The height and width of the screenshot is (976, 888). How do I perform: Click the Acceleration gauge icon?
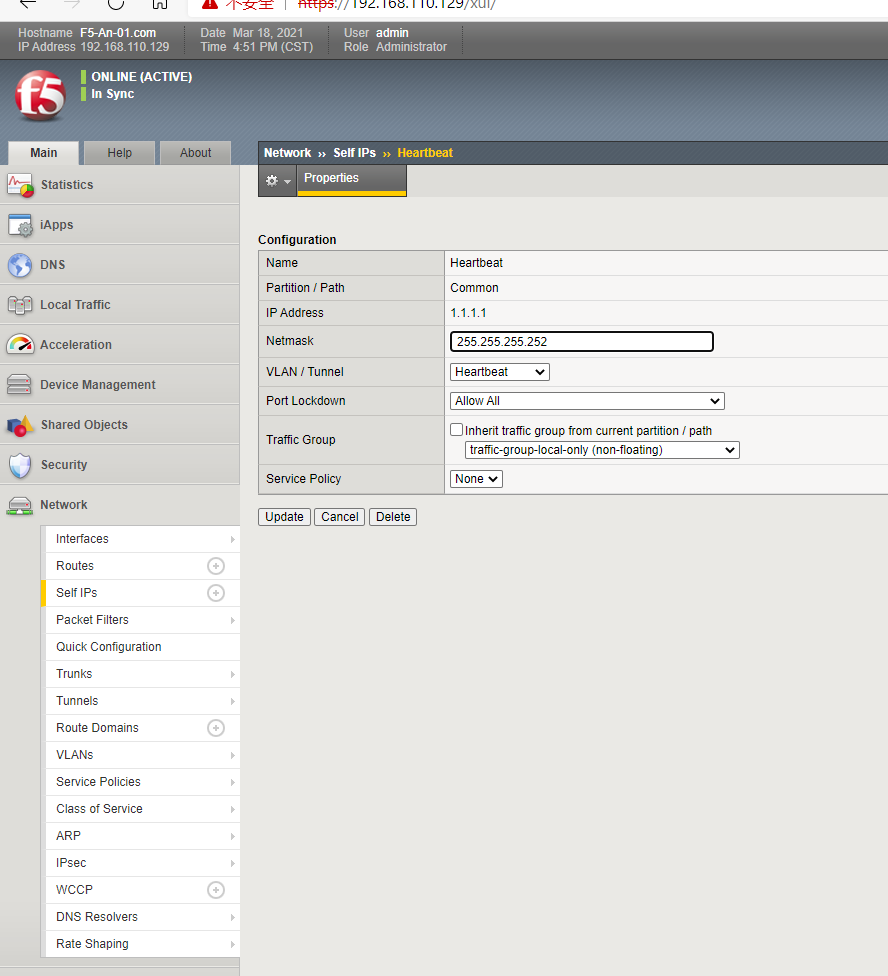point(20,345)
